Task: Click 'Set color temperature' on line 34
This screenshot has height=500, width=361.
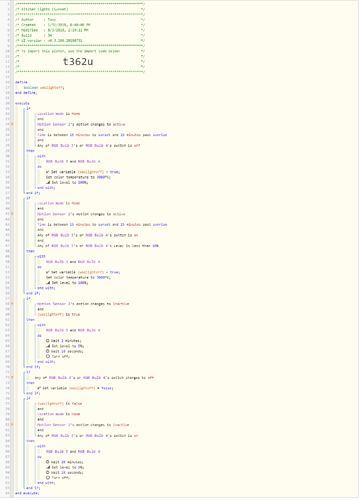Action: click(78, 177)
